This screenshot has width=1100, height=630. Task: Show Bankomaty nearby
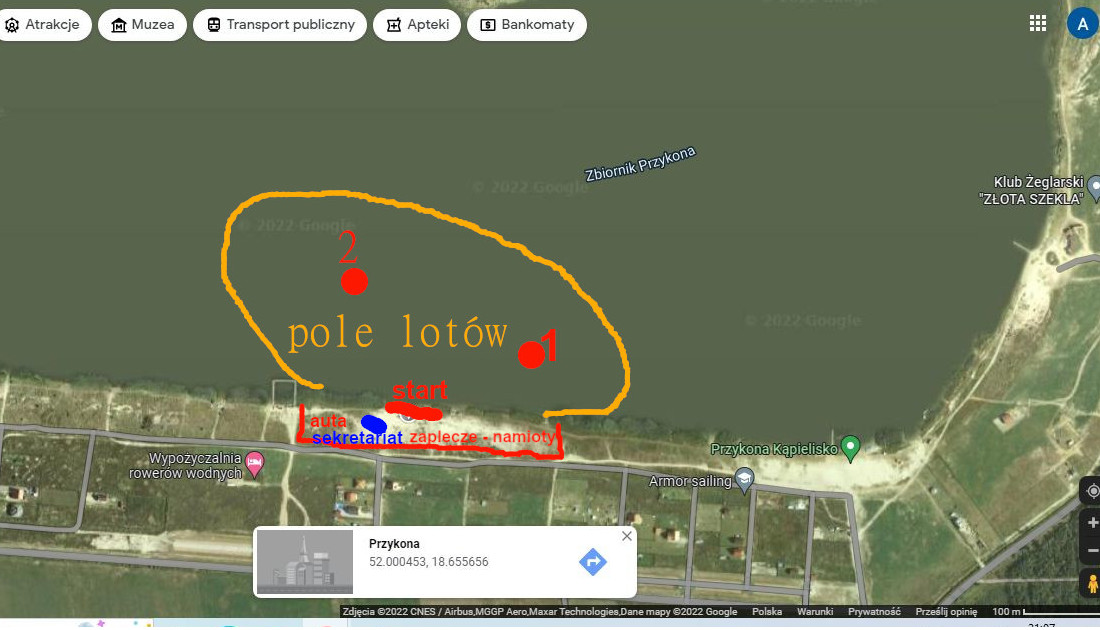tap(527, 25)
